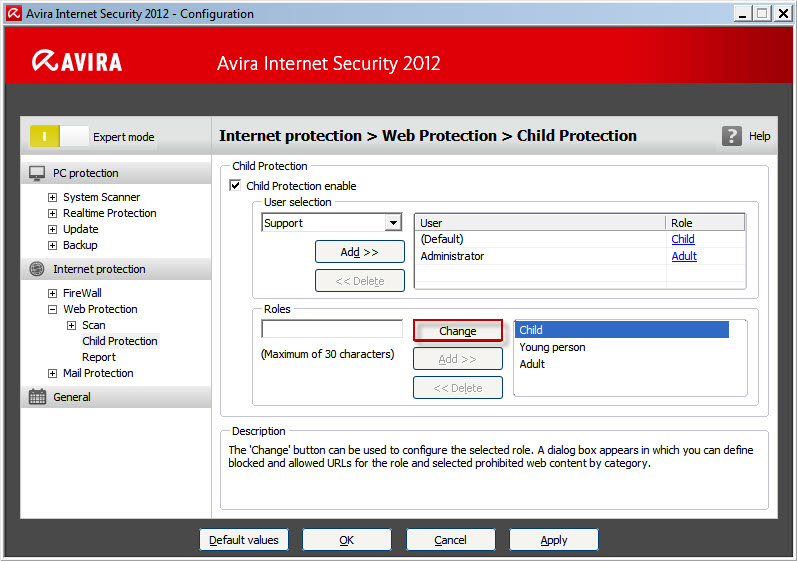Select Report under Web Protection
This screenshot has height=561, width=797.
99,357
